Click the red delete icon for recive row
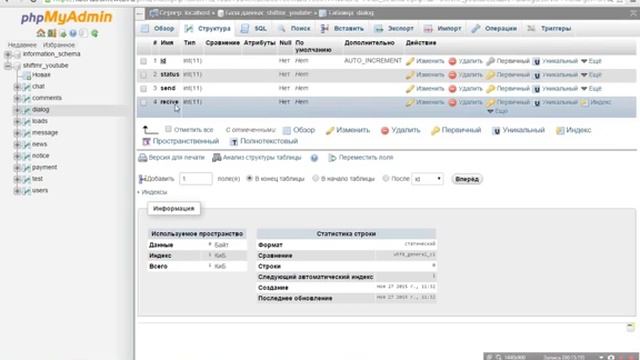Viewport: 640px width, 360px height. pyautogui.click(x=452, y=102)
